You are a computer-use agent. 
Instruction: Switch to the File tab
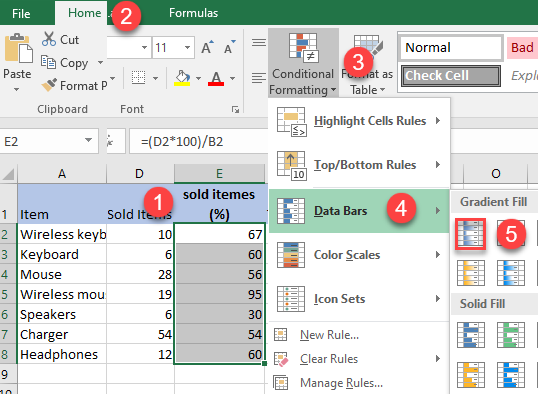21,13
